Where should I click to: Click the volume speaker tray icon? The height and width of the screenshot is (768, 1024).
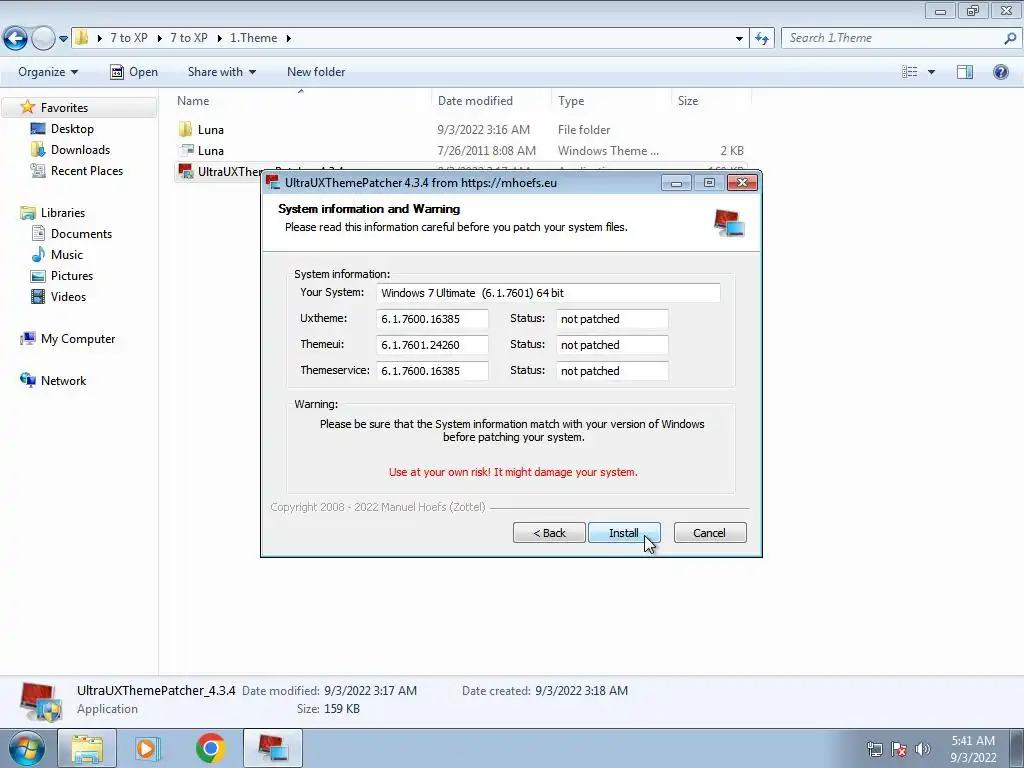[x=922, y=749]
